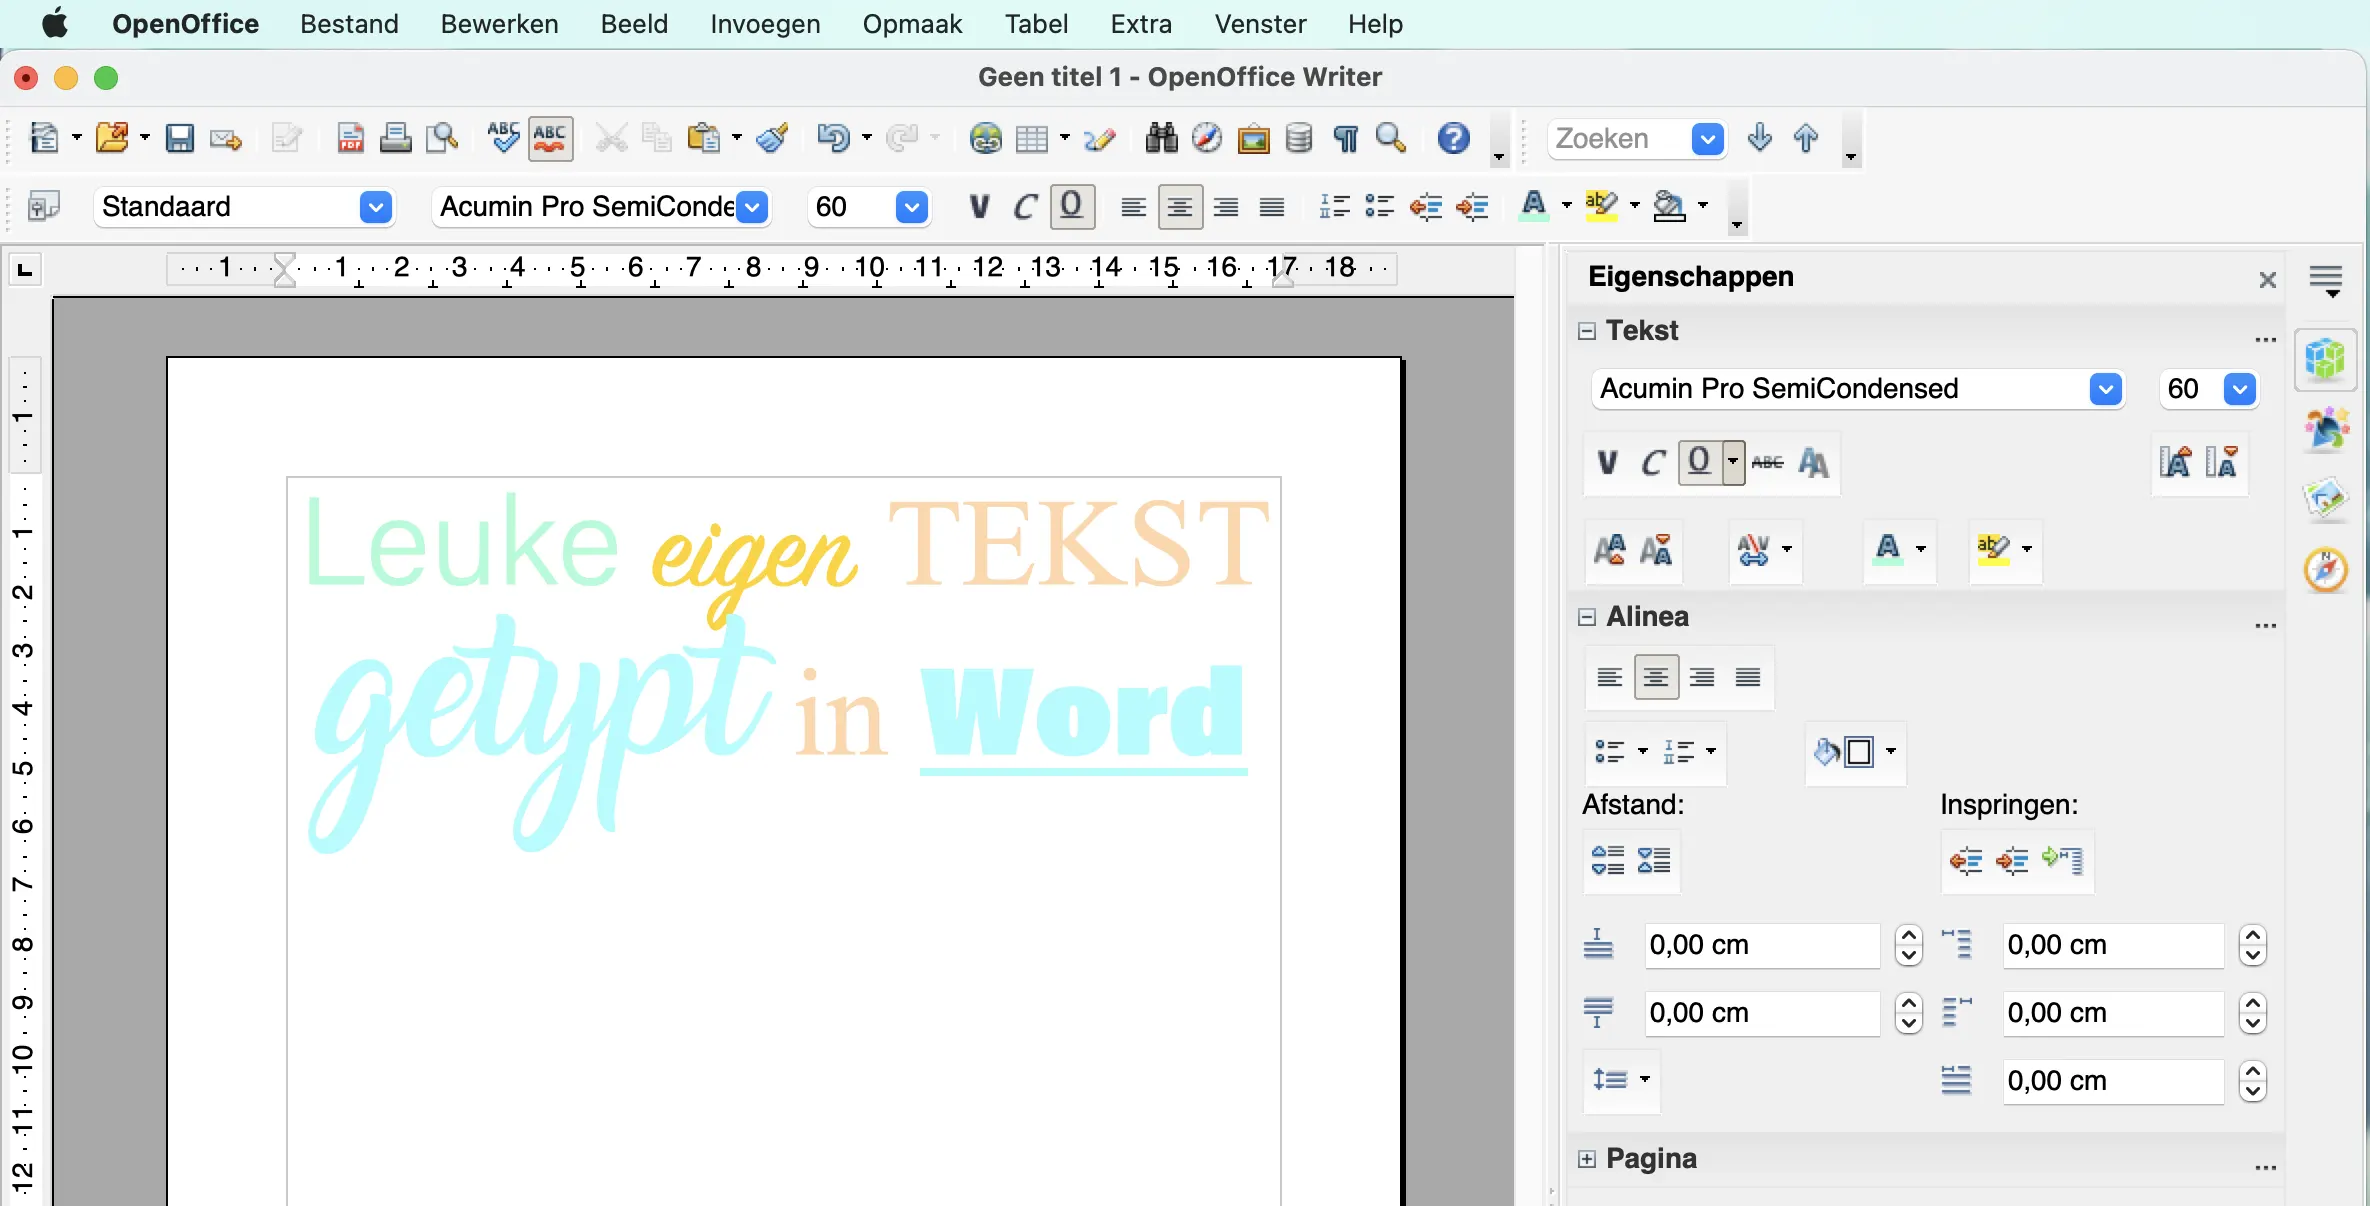The height and width of the screenshot is (1206, 2370).
Task: Toggle italic (C) in formatting toolbar
Action: [1025, 206]
